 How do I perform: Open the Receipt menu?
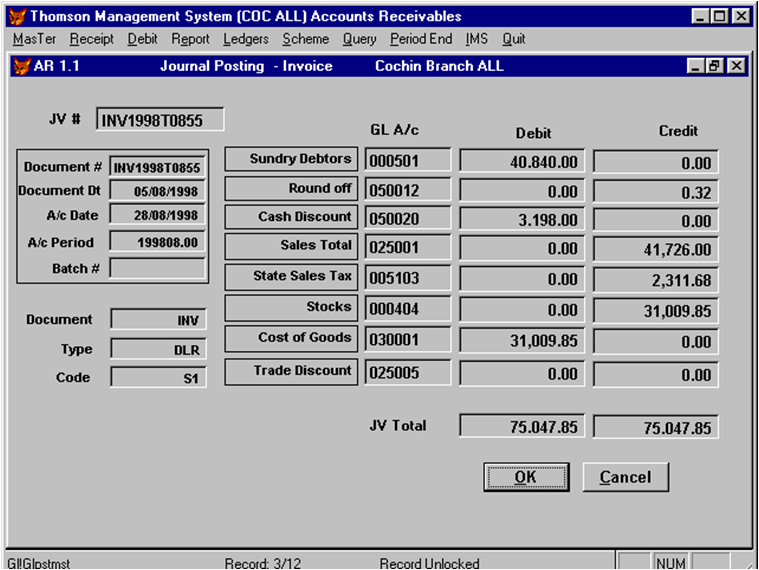tap(91, 39)
